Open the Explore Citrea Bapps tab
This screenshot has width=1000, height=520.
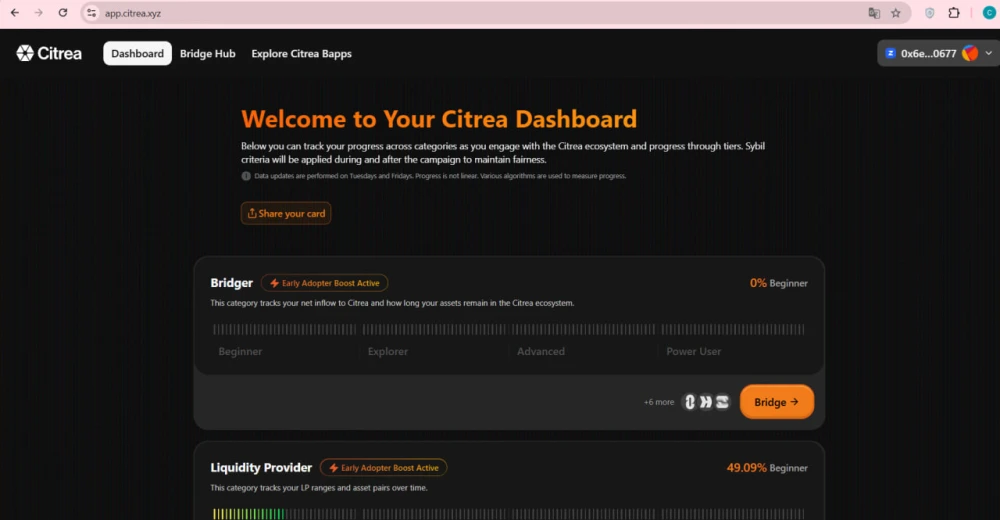coord(301,54)
